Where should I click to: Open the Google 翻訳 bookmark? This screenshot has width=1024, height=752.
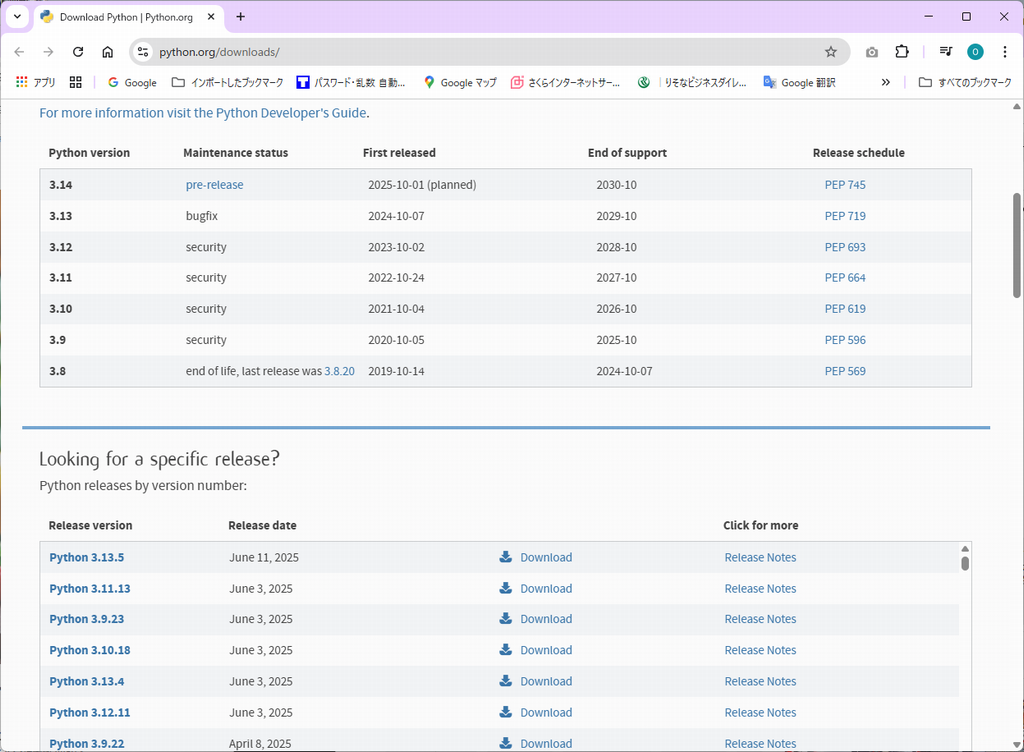[x=799, y=83]
